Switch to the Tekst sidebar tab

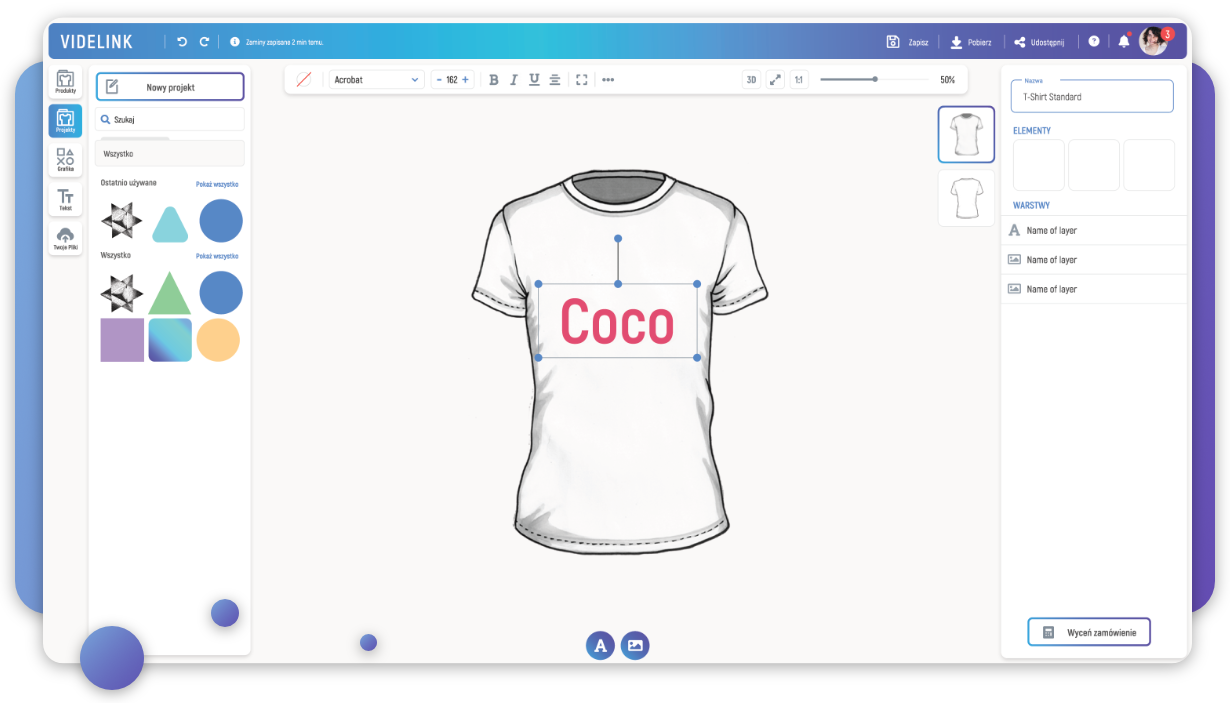click(65, 199)
